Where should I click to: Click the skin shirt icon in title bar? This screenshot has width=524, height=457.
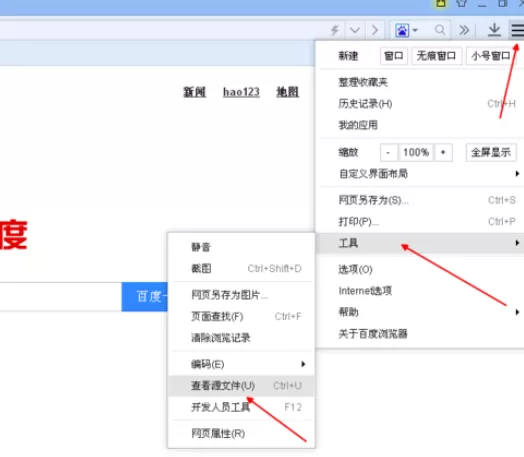[462, 3]
